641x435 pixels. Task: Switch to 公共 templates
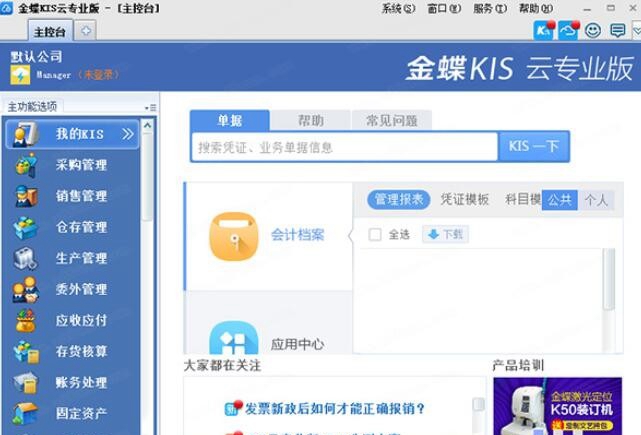click(x=560, y=200)
